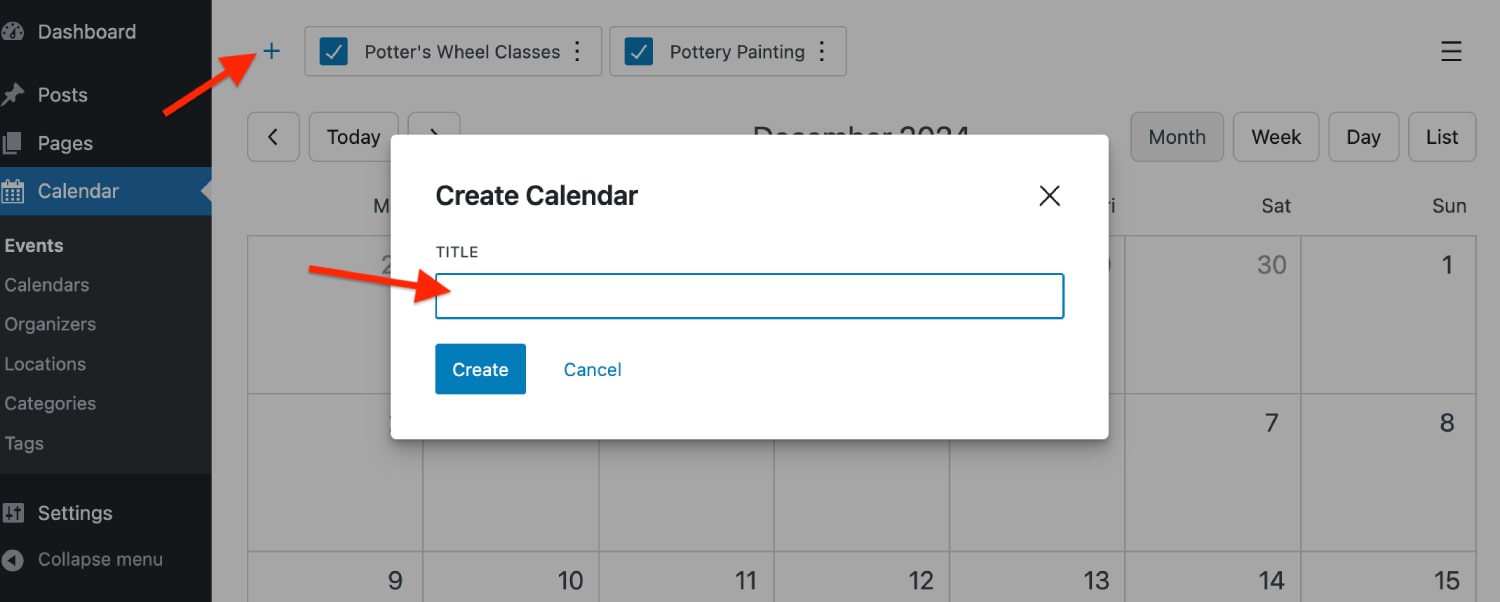Open Organizers submenu item
This screenshot has width=1500, height=602.
coord(50,324)
